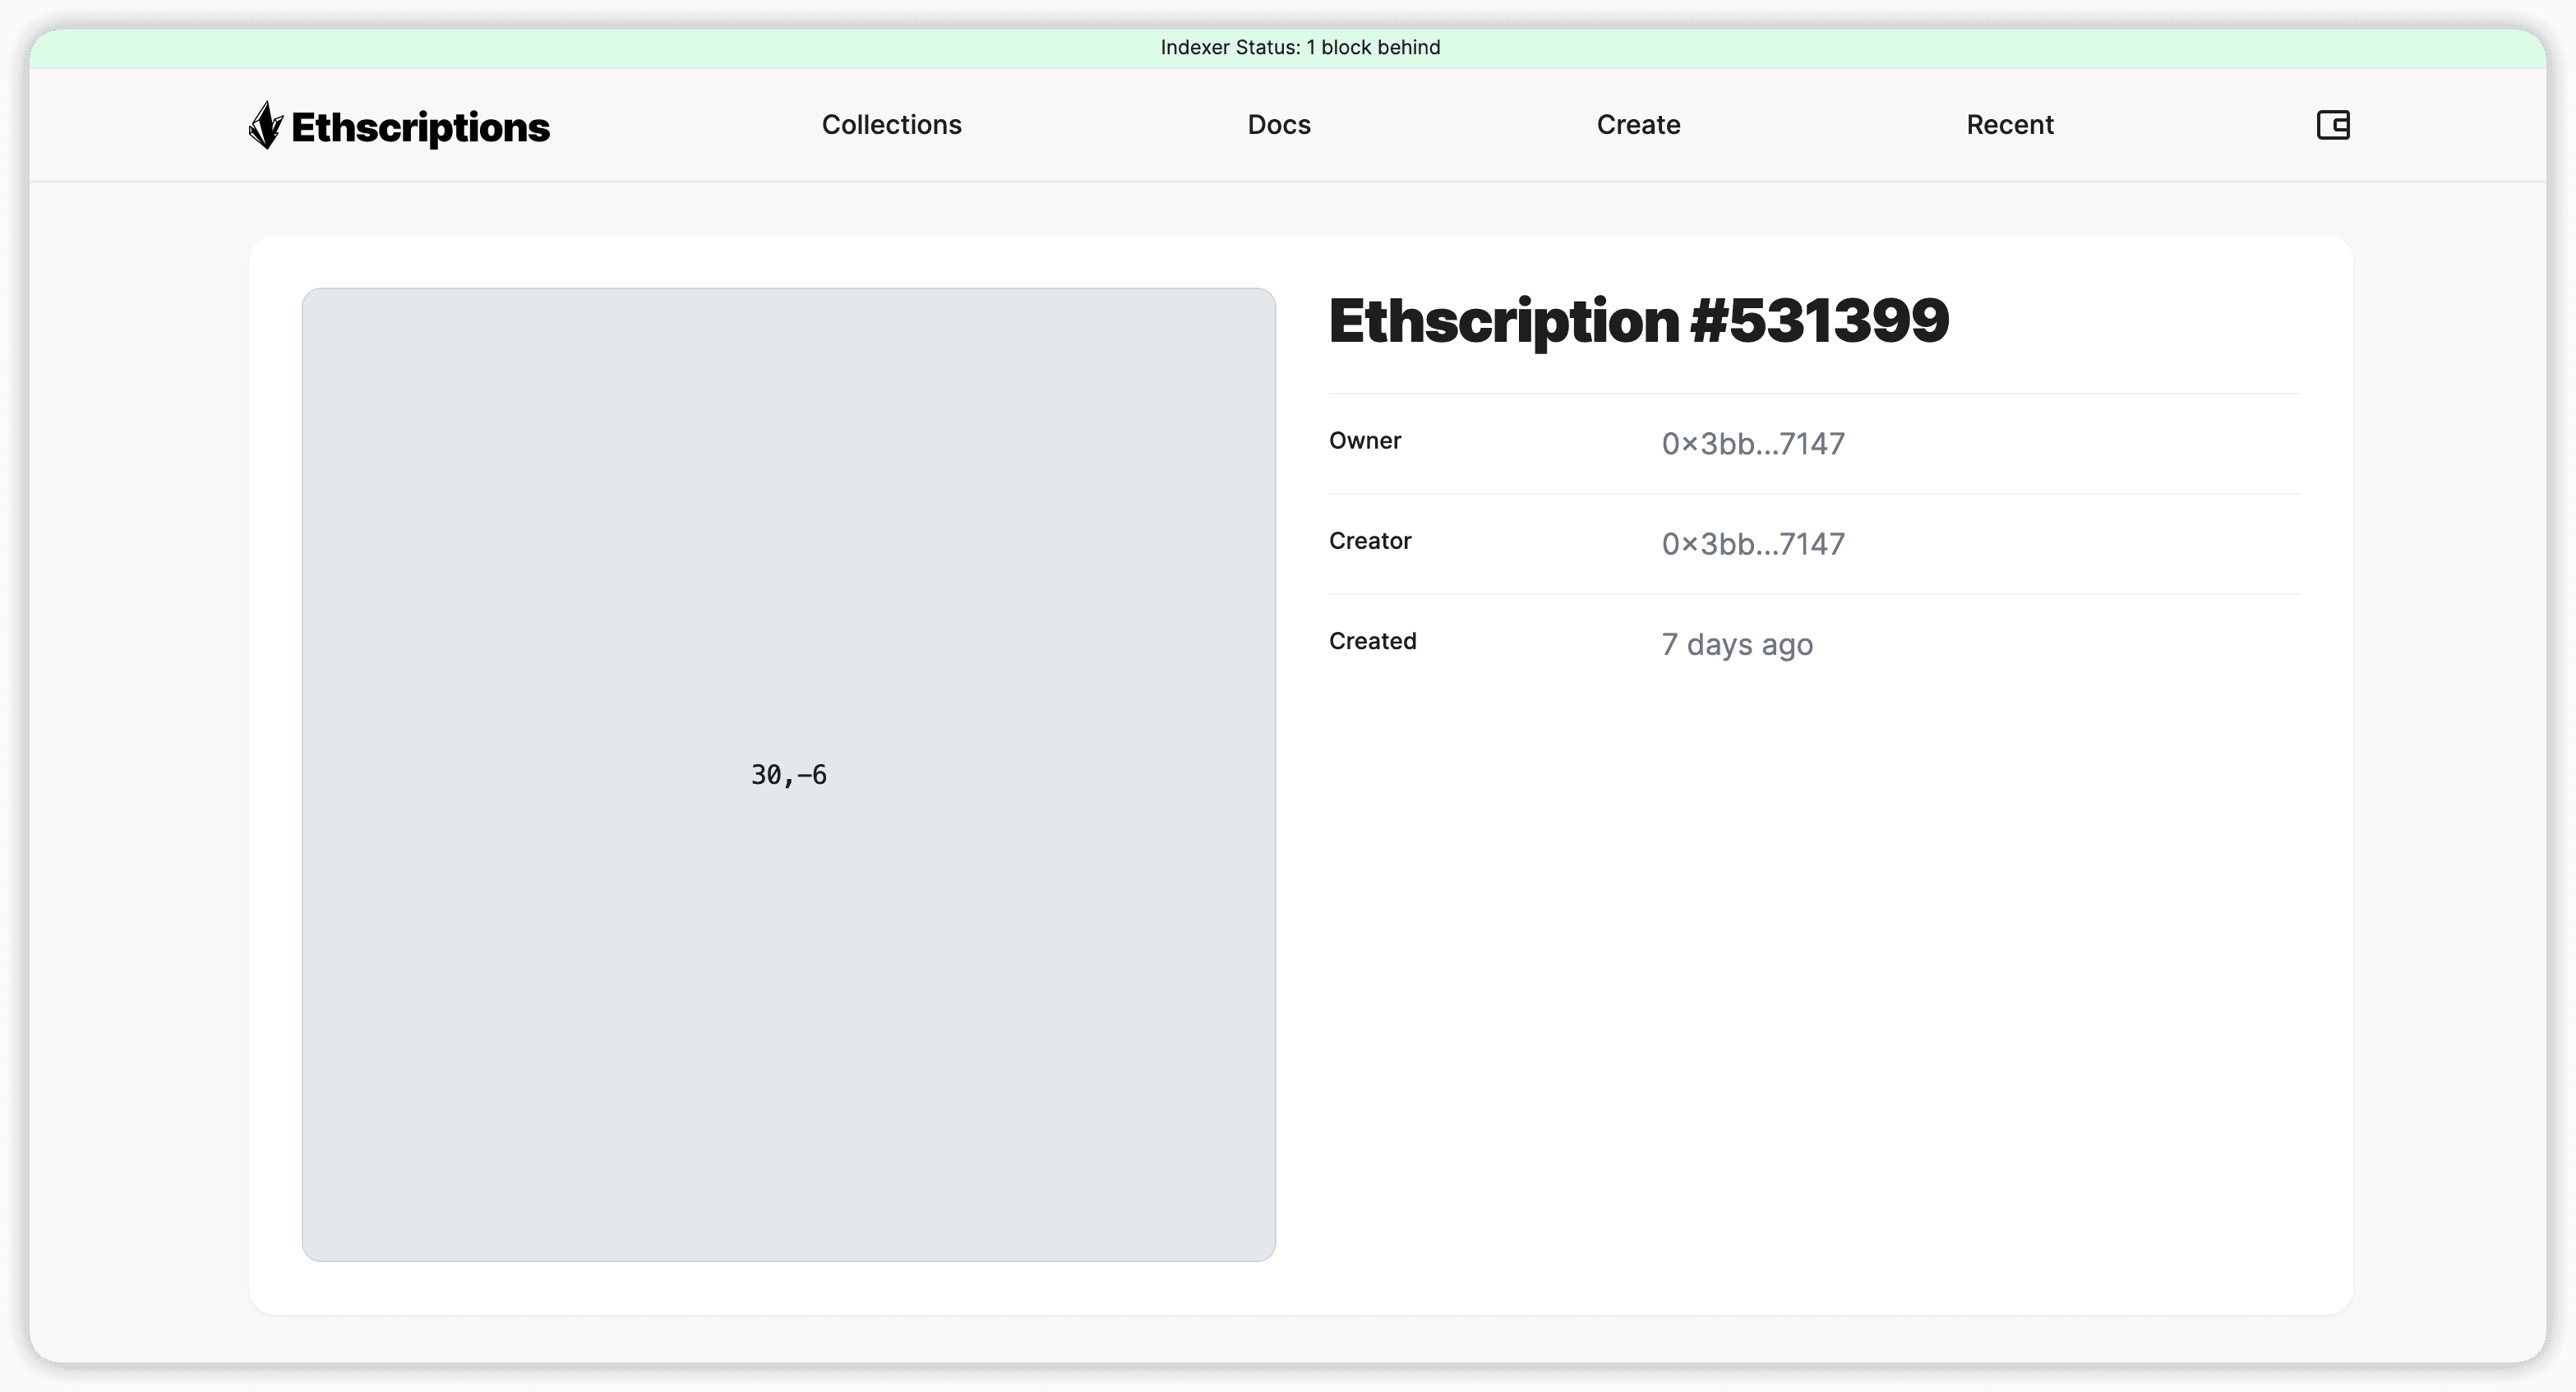Open the Docs page
The height and width of the screenshot is (1392, 2576).
point(1279,125)
